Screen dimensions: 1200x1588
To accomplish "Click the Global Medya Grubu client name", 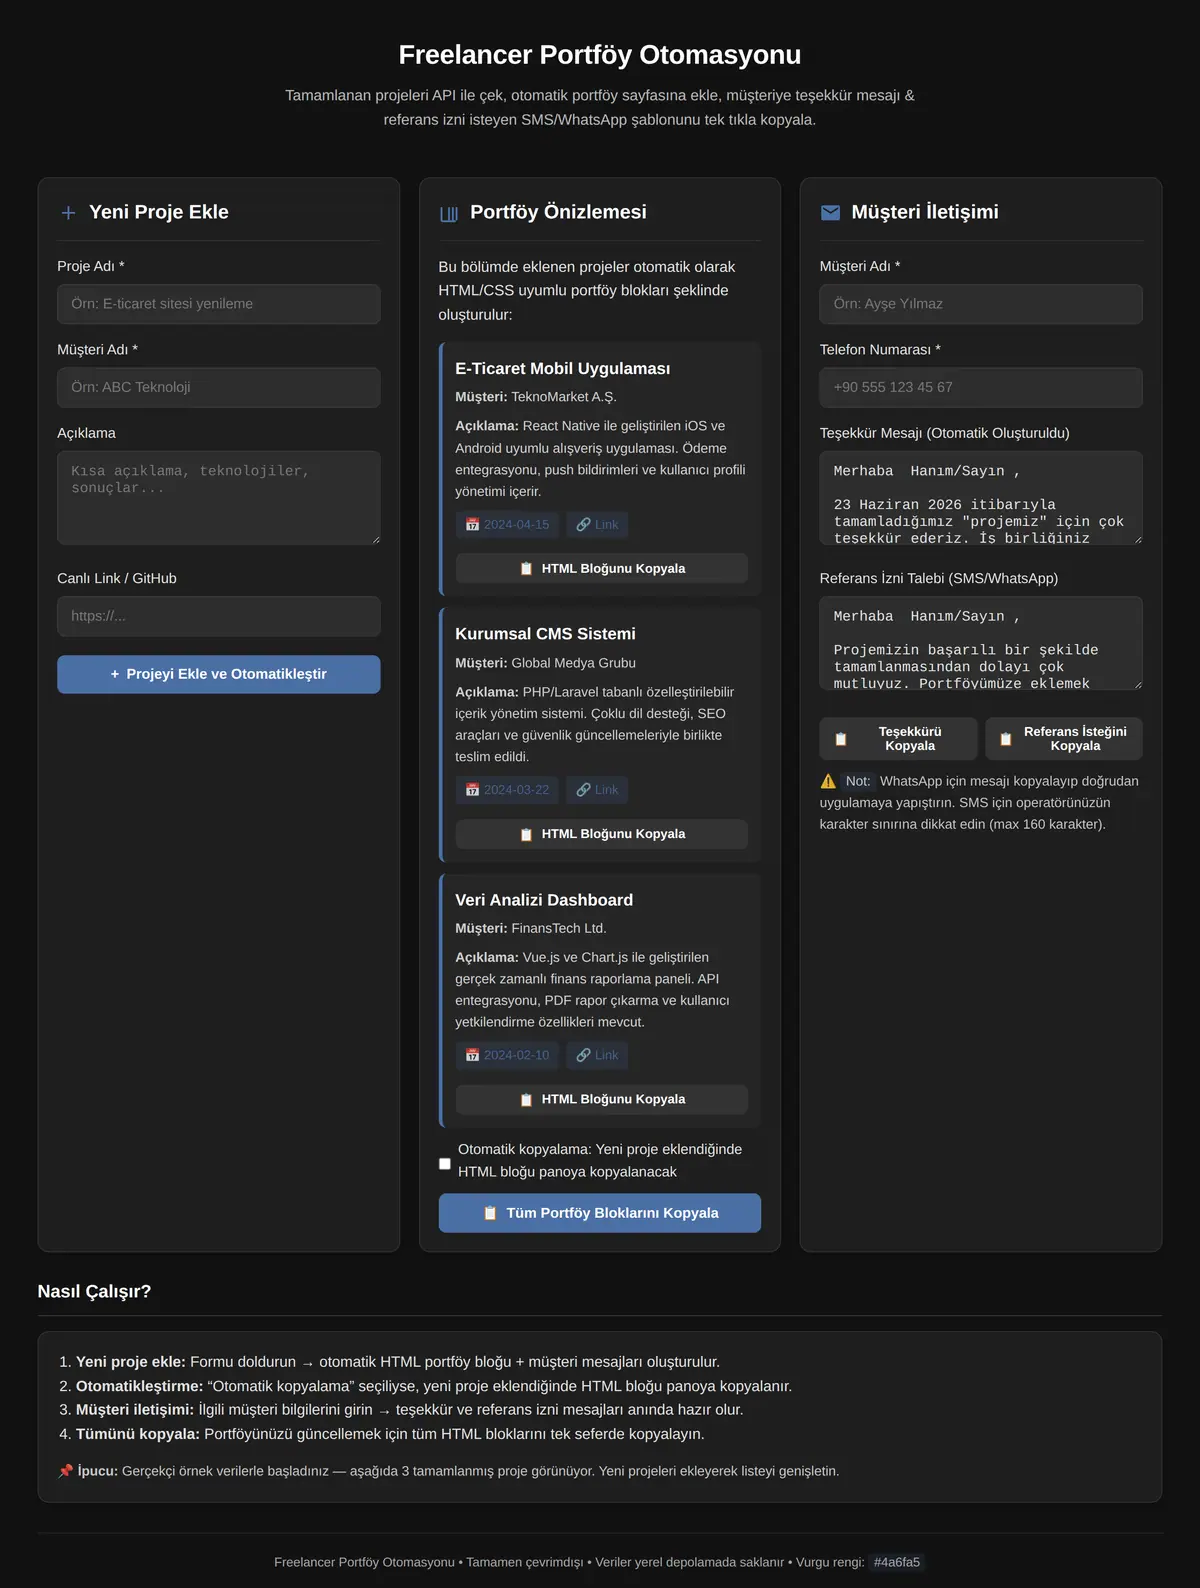I will pyautogui.click(x=574, y=663).
